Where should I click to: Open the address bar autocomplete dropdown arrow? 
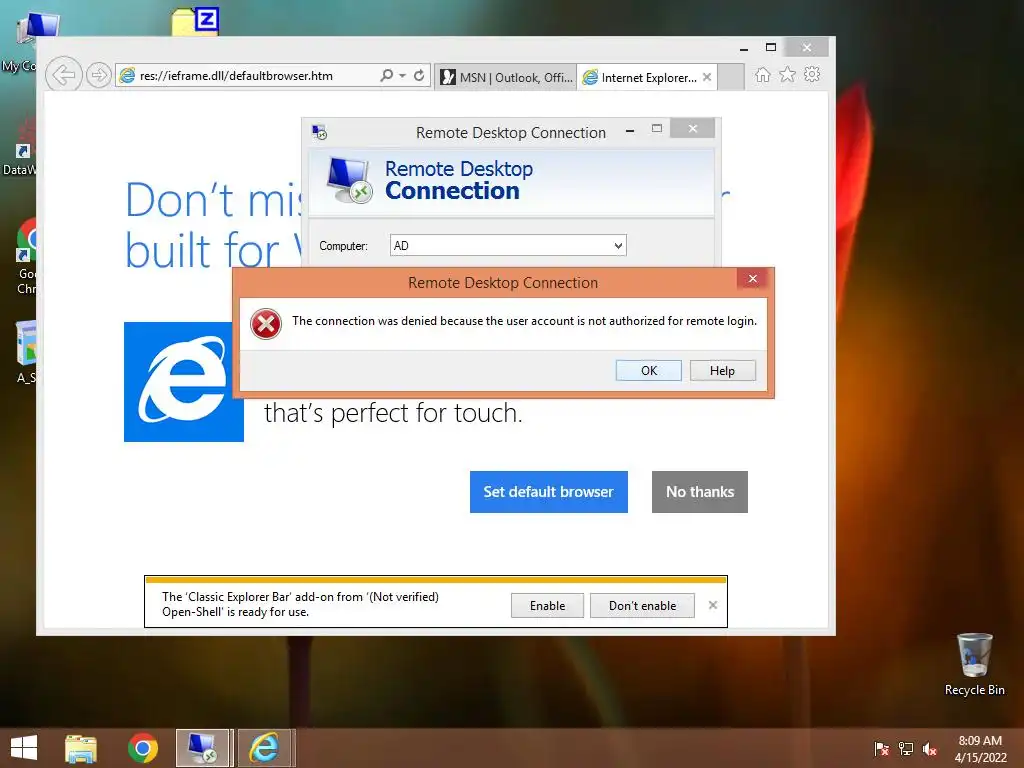tap(402, 76)
